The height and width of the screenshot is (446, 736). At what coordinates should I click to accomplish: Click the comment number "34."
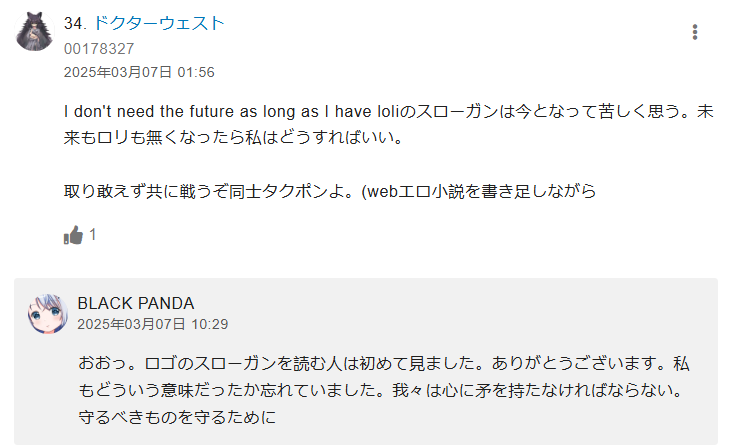point(75,23)
